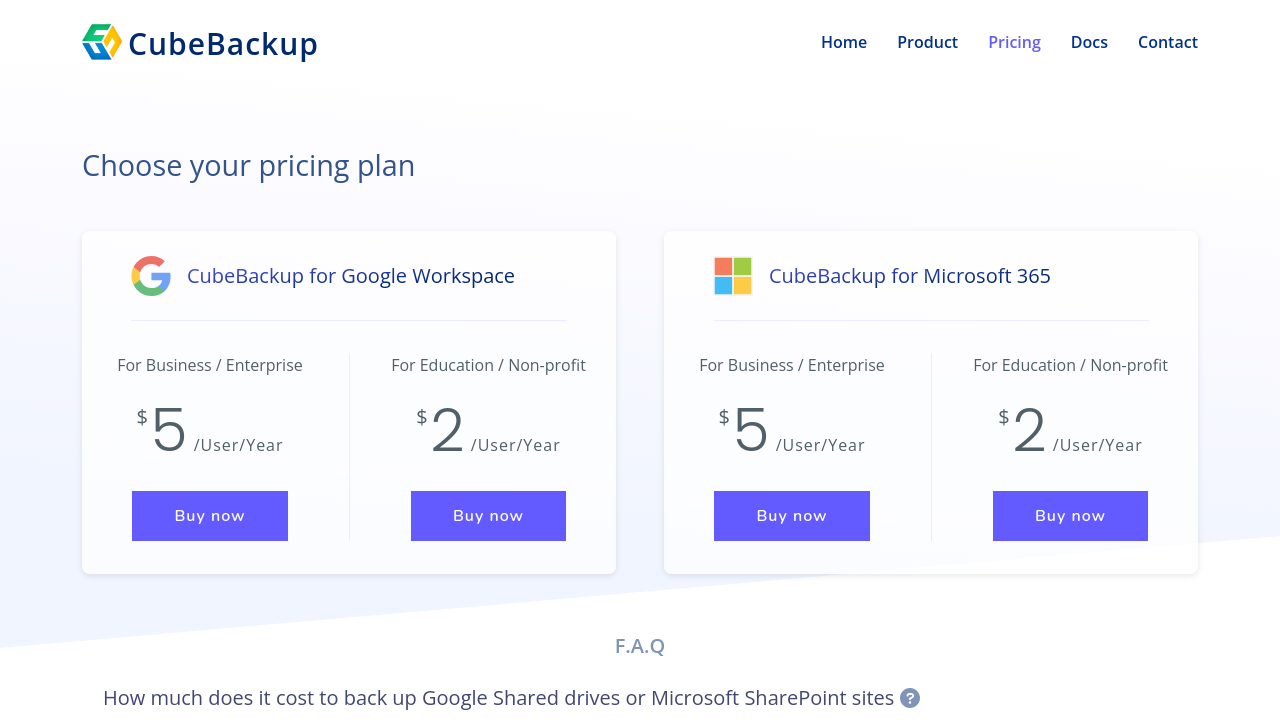Click the question mark icon beside FAQ question
Screen dimensions: 1280x720
point(910,698)
